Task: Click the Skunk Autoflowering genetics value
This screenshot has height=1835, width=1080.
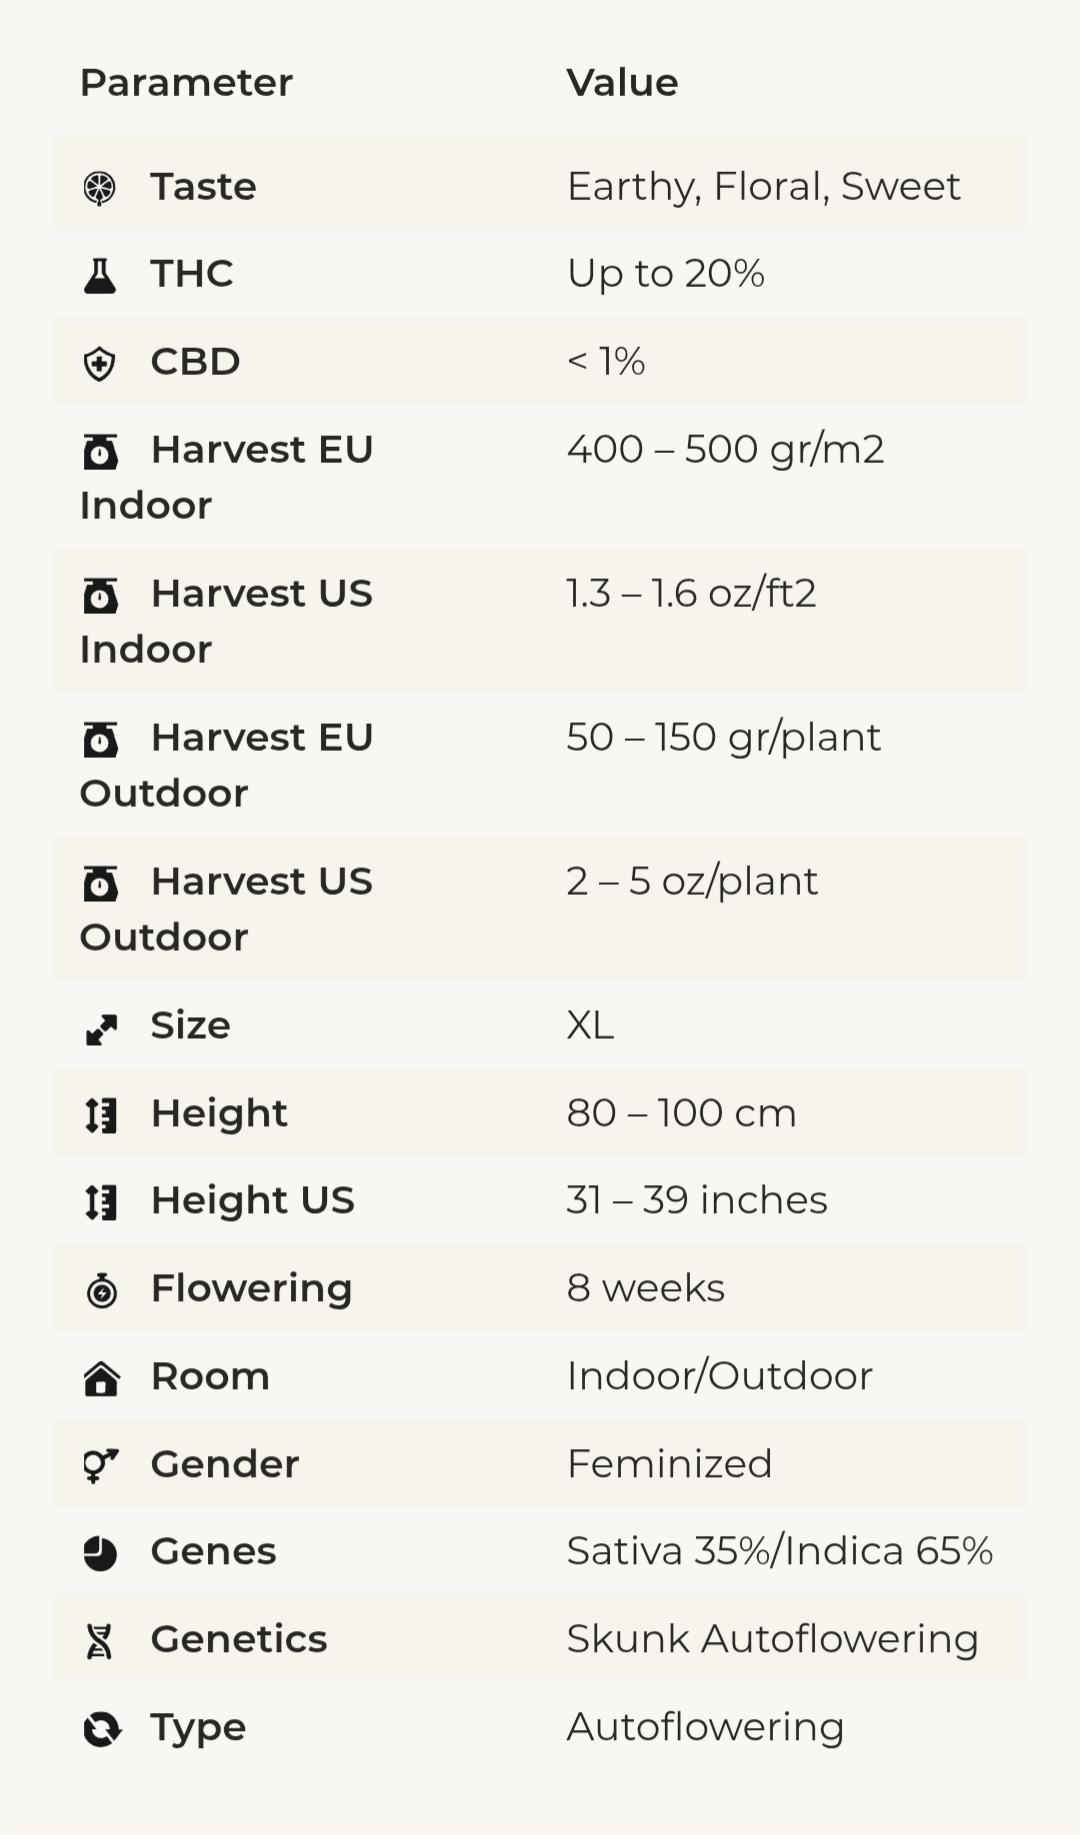Action: pos(772,1639)
